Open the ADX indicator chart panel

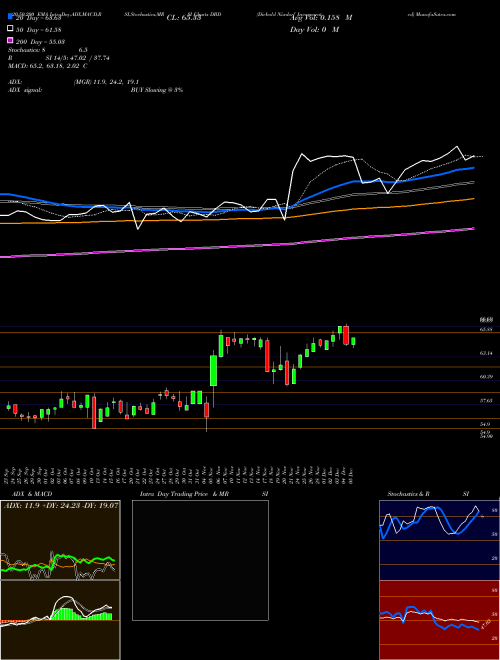(60, 540)
